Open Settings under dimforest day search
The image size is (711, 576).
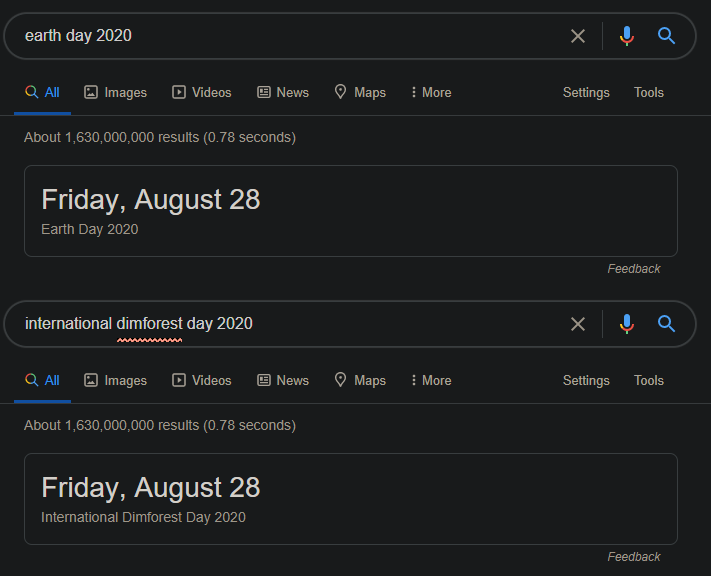coord(586,381)
